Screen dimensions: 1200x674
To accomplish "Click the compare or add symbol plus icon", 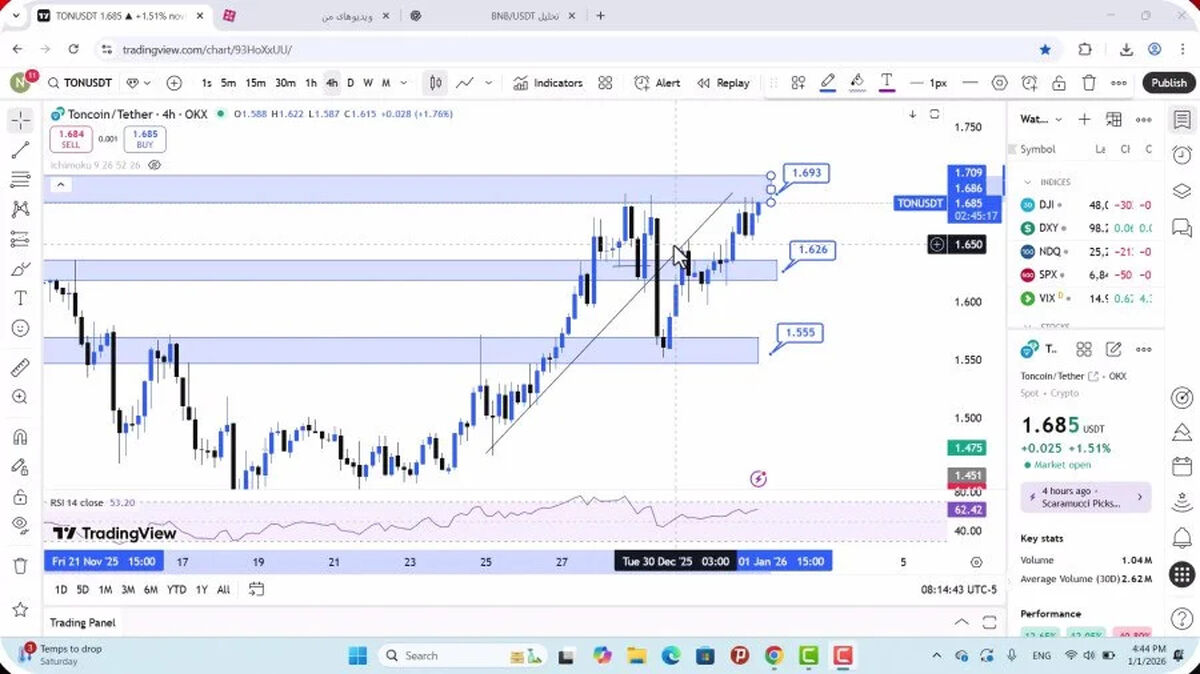I will pyautogui.click(x=174, y=83).
